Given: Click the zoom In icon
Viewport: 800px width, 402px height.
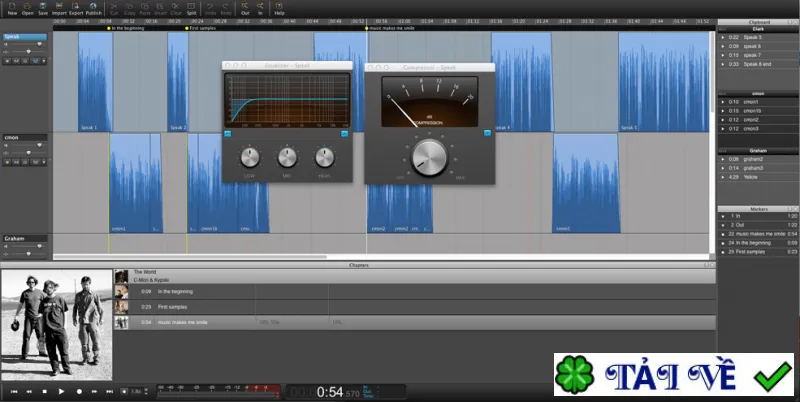Looking at the screenshot, I should coord(260,8).
